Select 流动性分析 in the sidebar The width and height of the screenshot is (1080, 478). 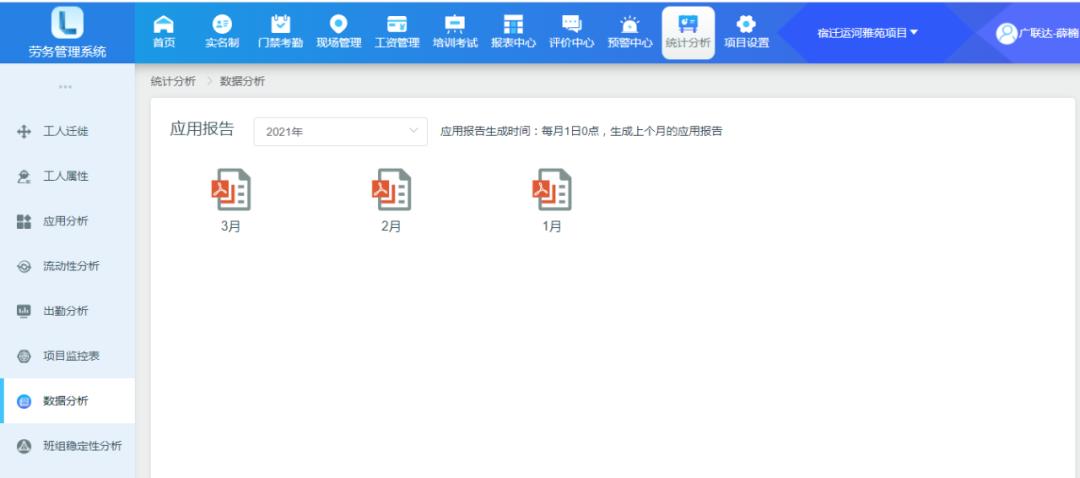[x=66, y=266]
